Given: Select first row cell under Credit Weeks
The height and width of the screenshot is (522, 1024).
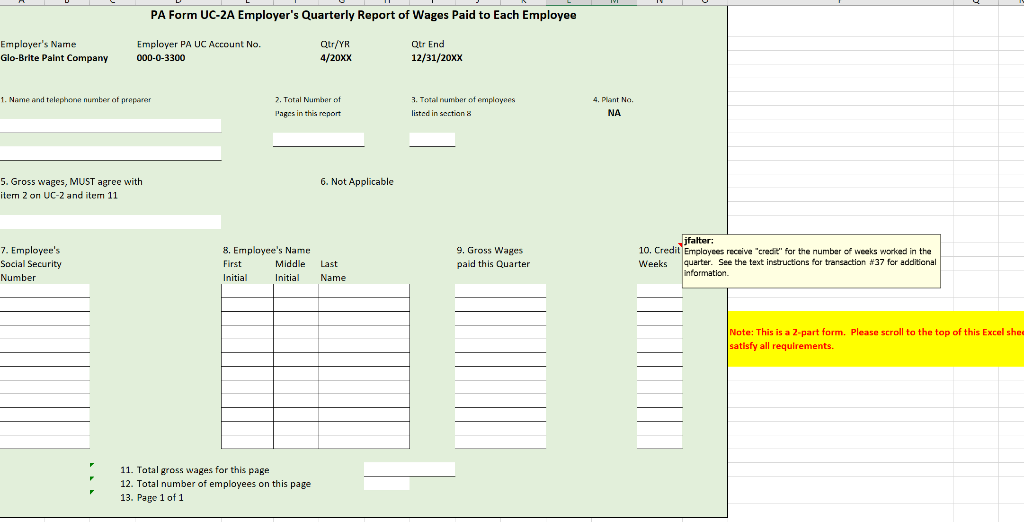Looking at the screenshot, I should pyautogui.click(x=660, y=291).
